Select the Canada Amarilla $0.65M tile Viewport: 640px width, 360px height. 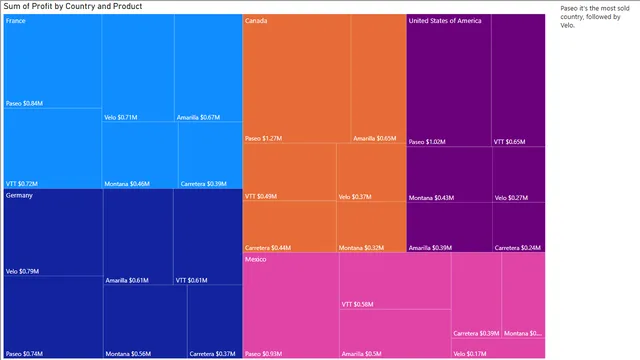coord(378,79)
